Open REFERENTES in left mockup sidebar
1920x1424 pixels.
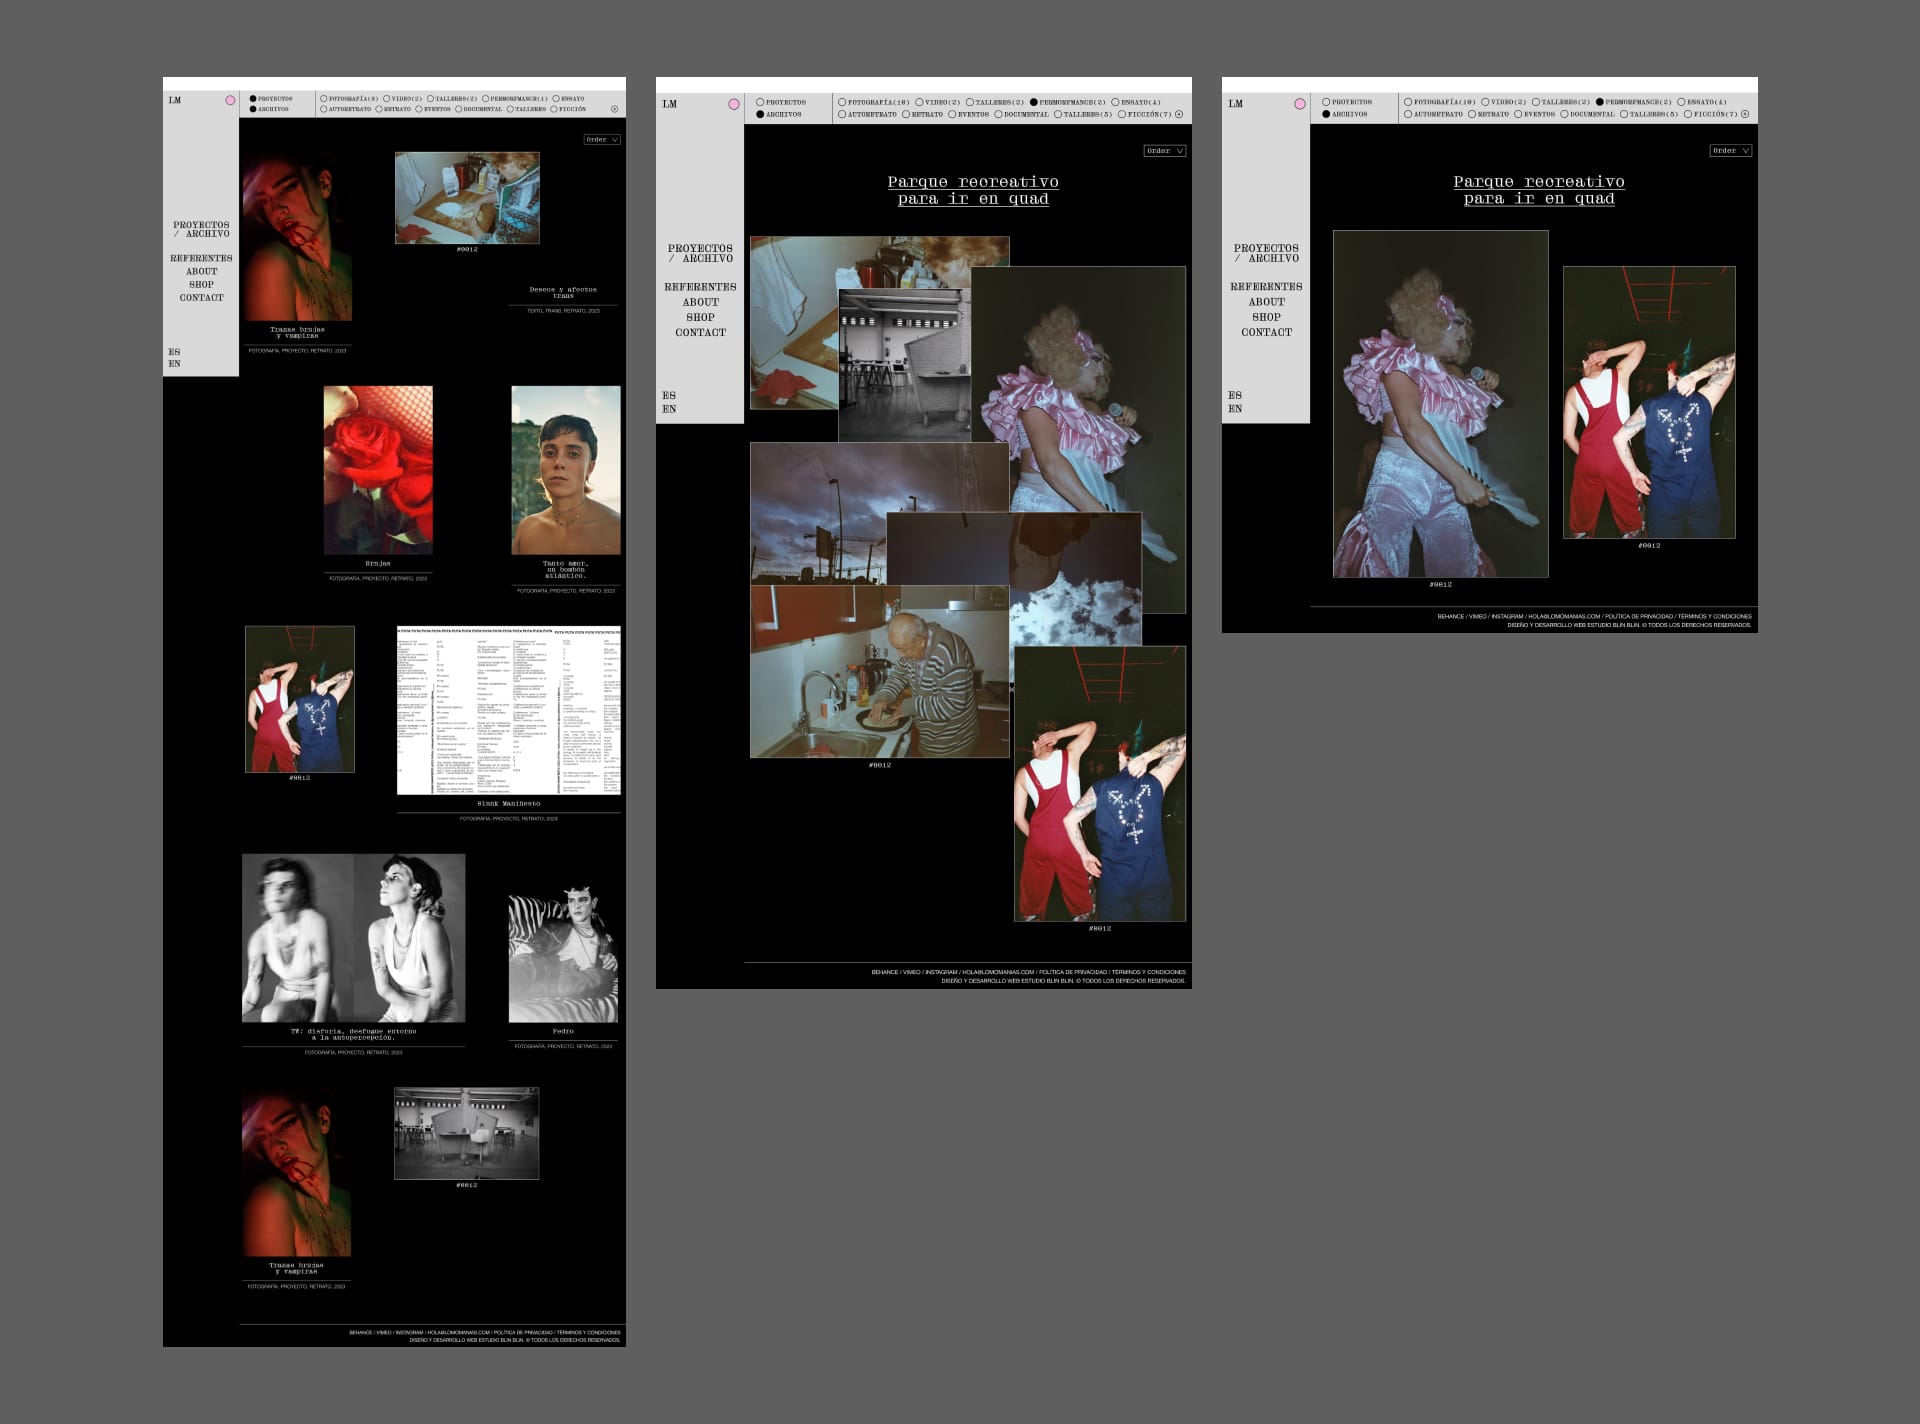(201, 258)
